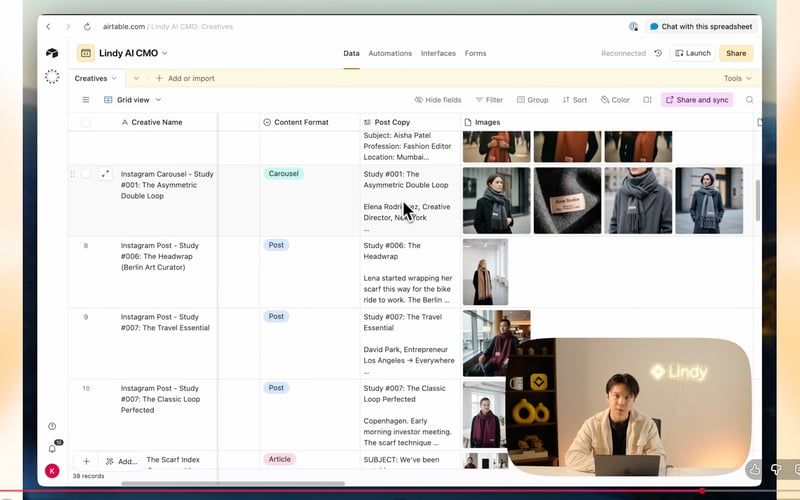This screenshot has width=800, height=500.
Task: Click the browser extension icon beside chat button
Action: pyautogui.click(x=633, y=27)
